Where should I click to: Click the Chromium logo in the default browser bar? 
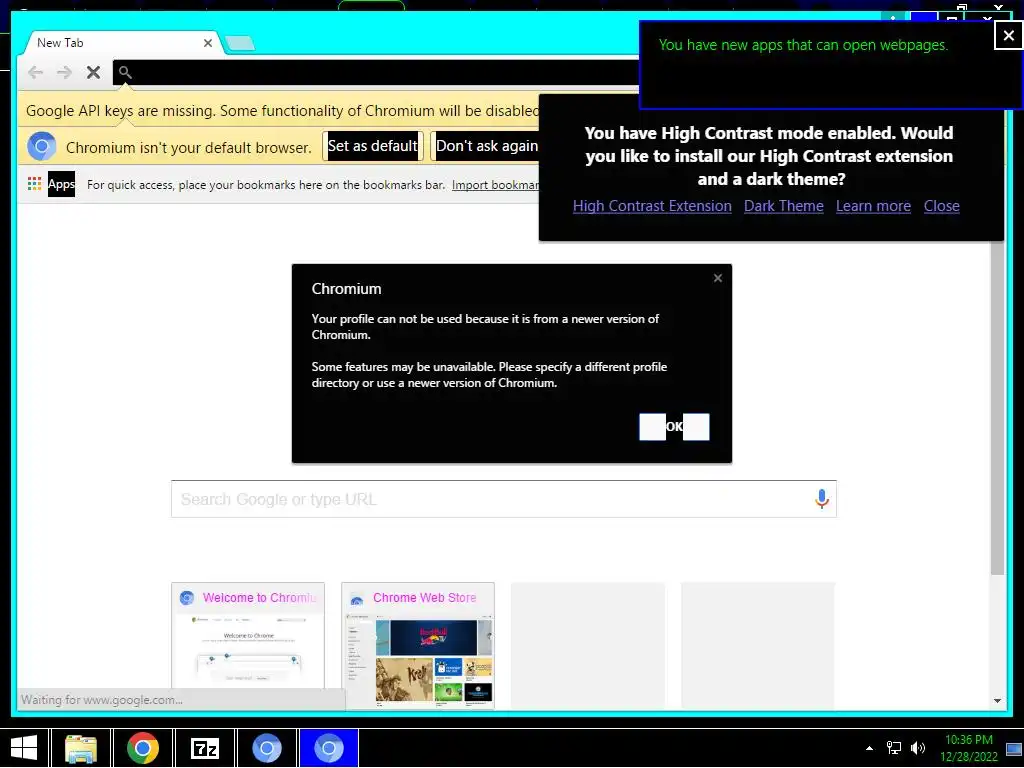pos(42,146)
